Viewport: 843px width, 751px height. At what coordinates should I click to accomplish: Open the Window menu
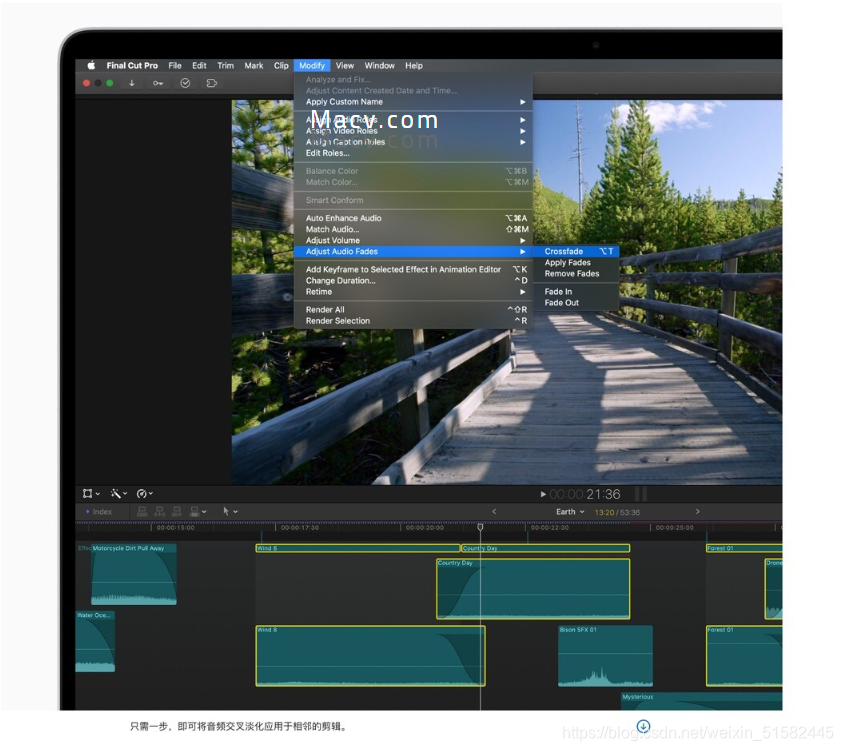pyautogui.click(x=380, y=66)
